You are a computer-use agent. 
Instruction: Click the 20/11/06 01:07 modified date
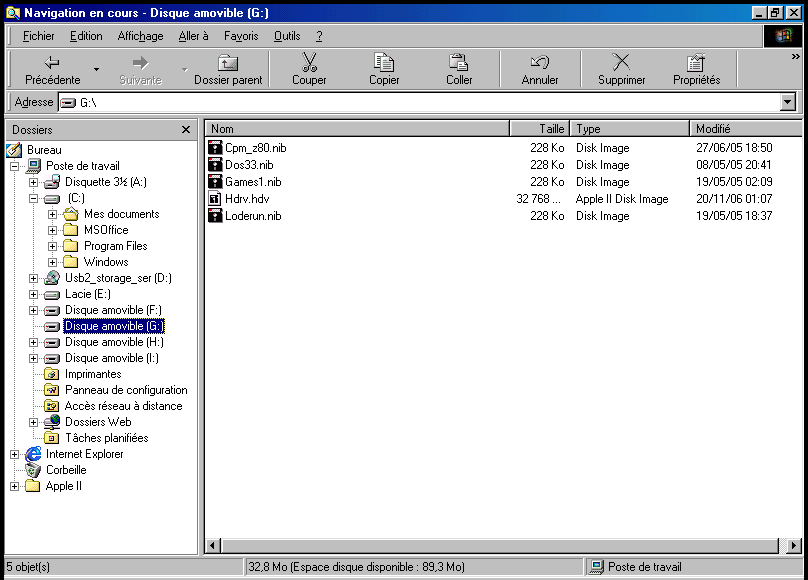pos(734,199)
